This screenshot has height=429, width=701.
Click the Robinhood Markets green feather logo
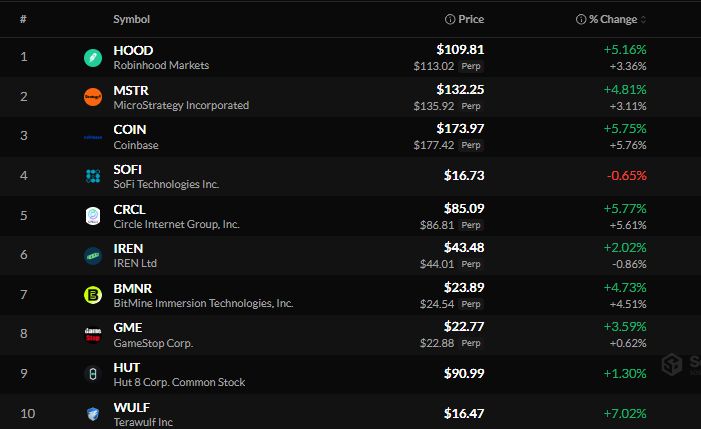click(93, 58)
